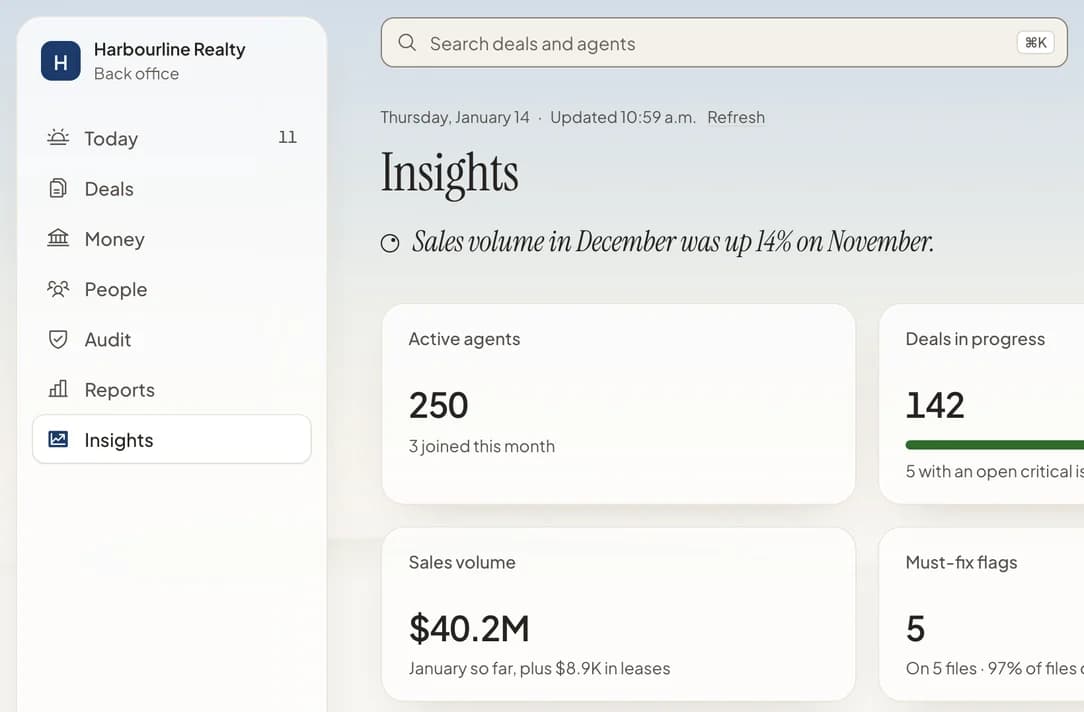Click the Updated 10:59 a.m. timestamp

click(x=623, y=118)
